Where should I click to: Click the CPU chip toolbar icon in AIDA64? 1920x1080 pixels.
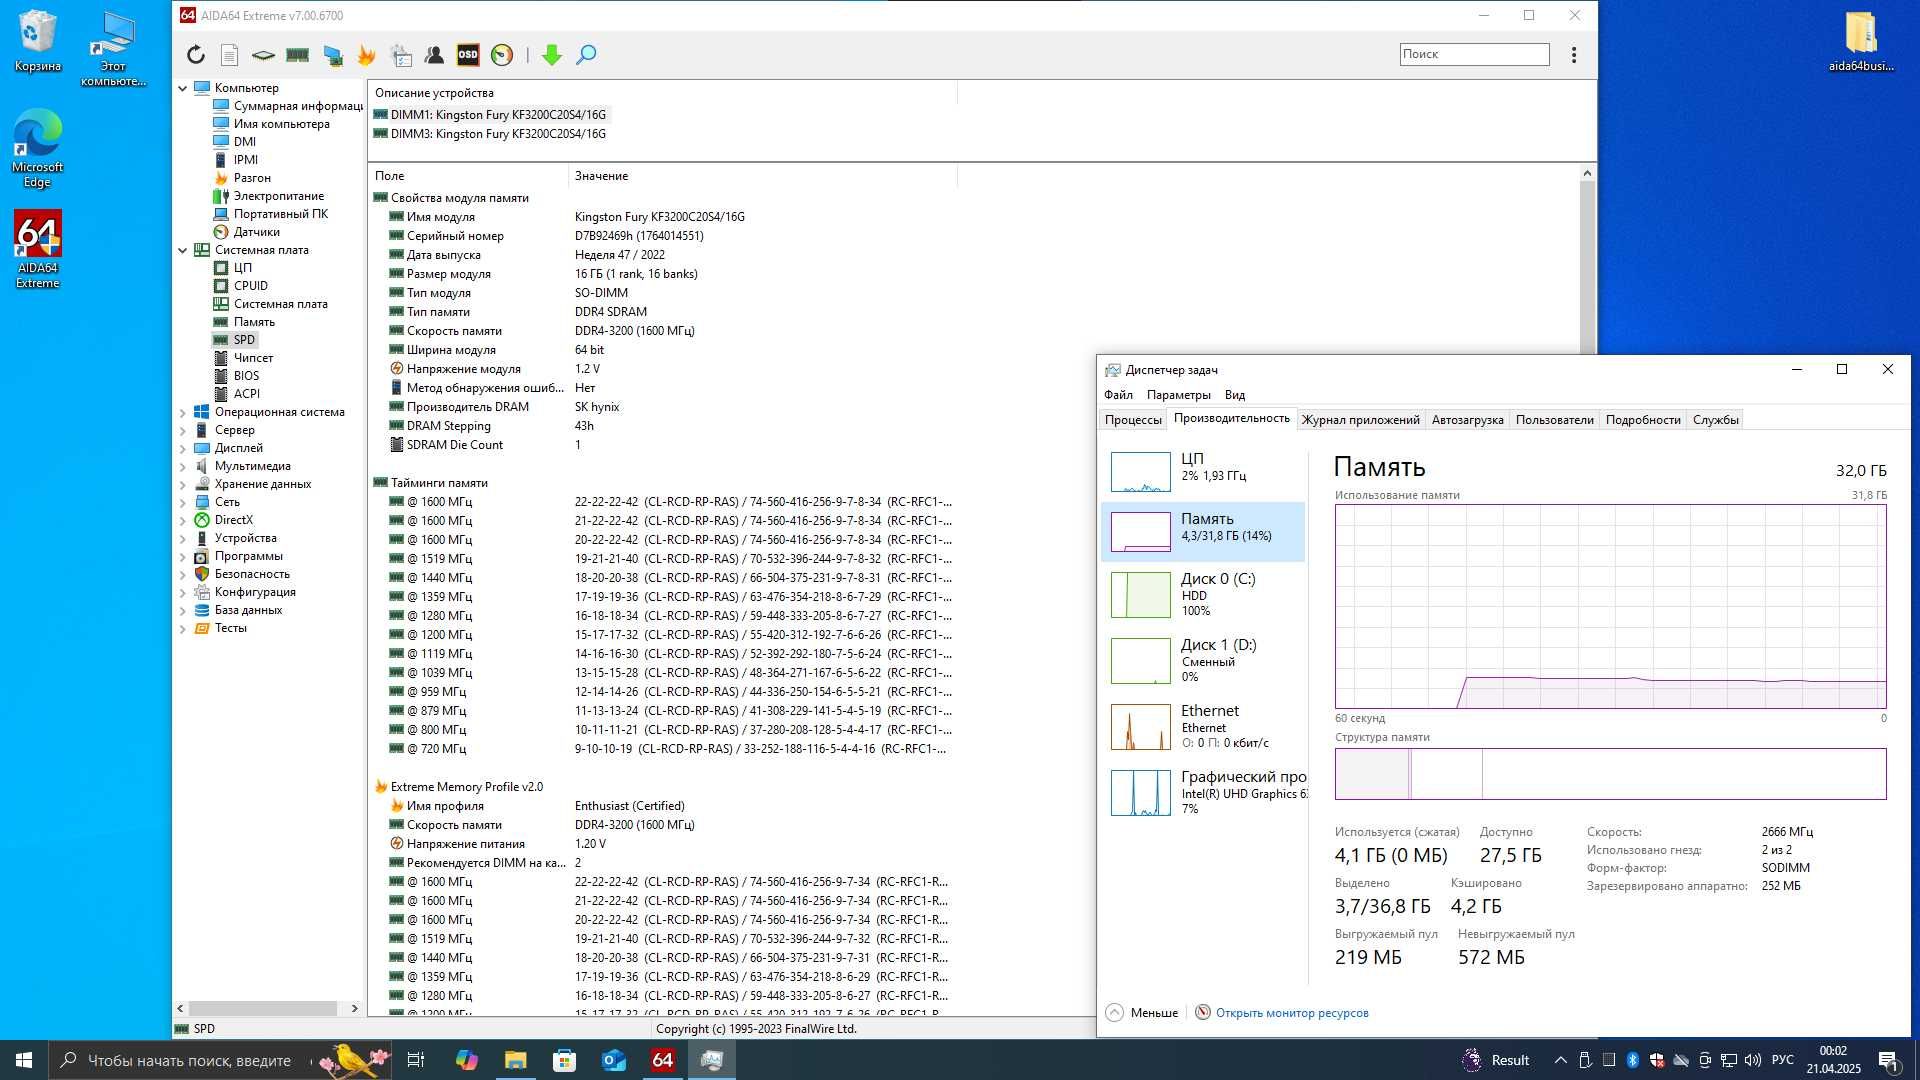point(263,55)
